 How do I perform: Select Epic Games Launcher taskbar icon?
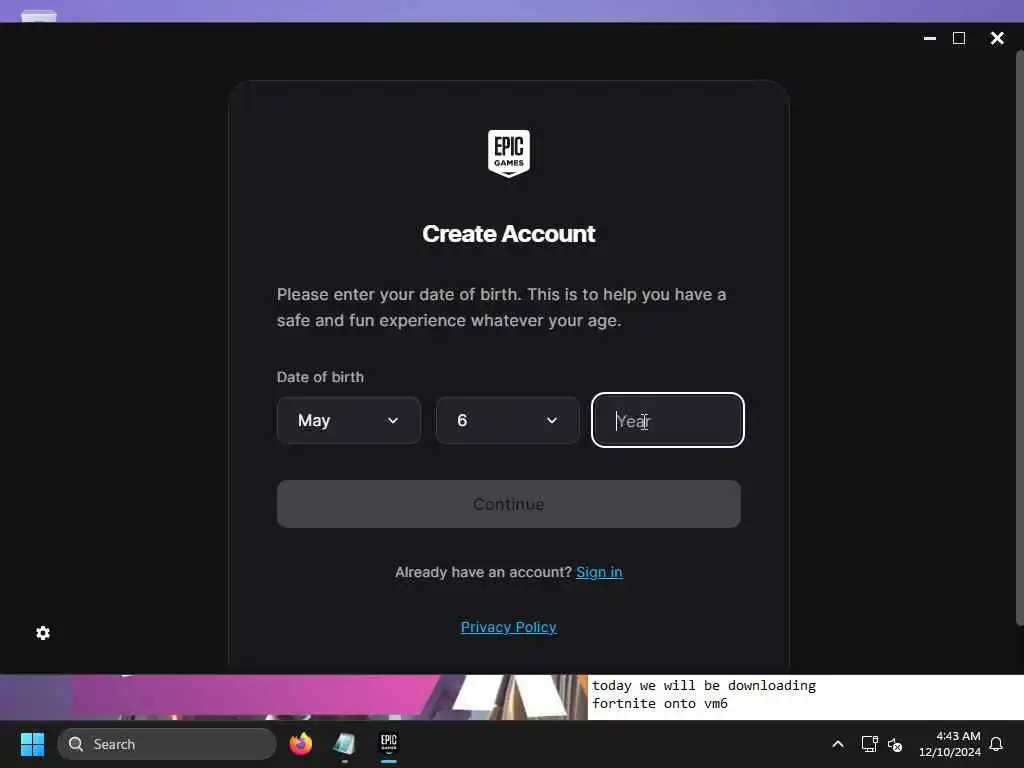(389, 744)
